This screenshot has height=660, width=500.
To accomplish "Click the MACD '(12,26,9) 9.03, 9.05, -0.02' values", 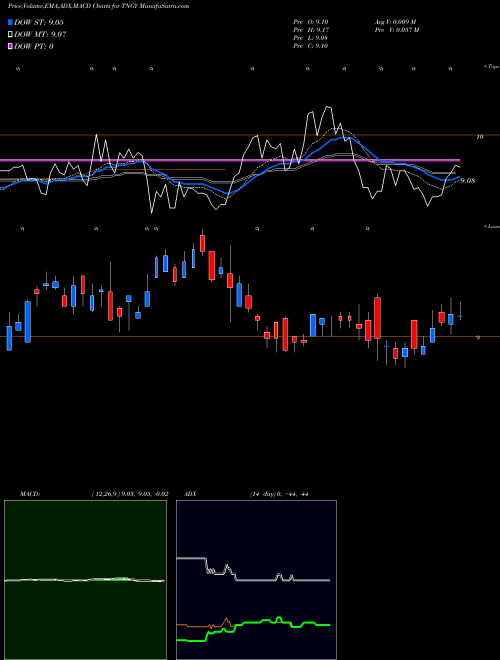I will (130, 494).
